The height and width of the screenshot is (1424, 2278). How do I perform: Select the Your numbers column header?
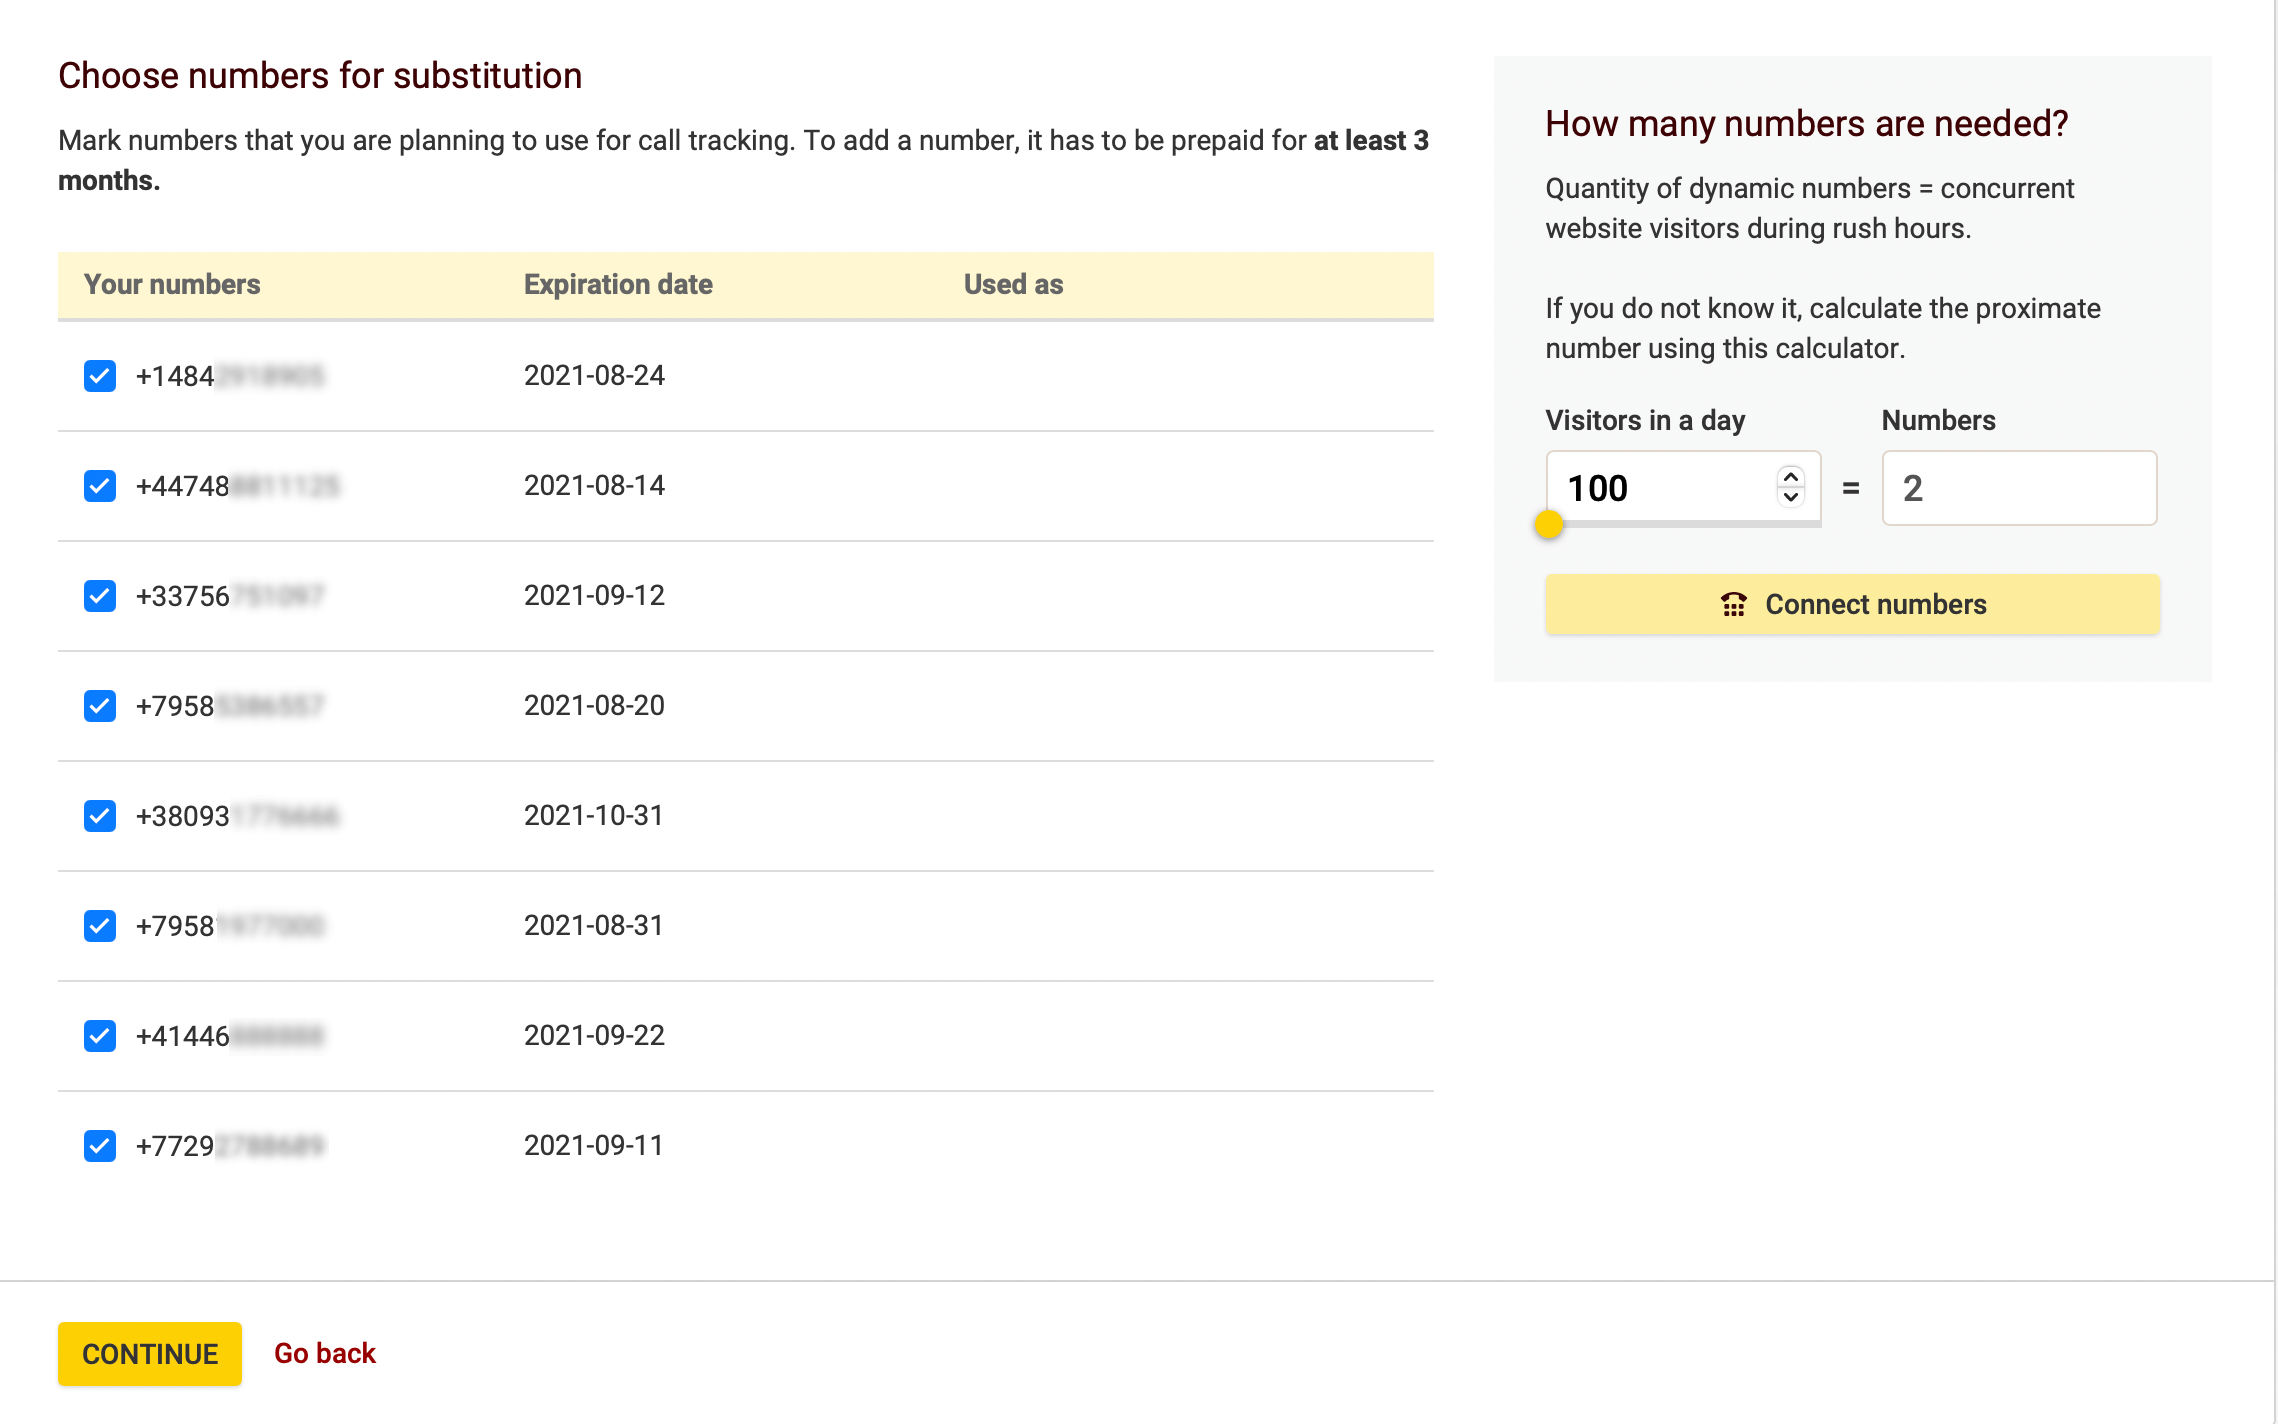coord(172,284)
